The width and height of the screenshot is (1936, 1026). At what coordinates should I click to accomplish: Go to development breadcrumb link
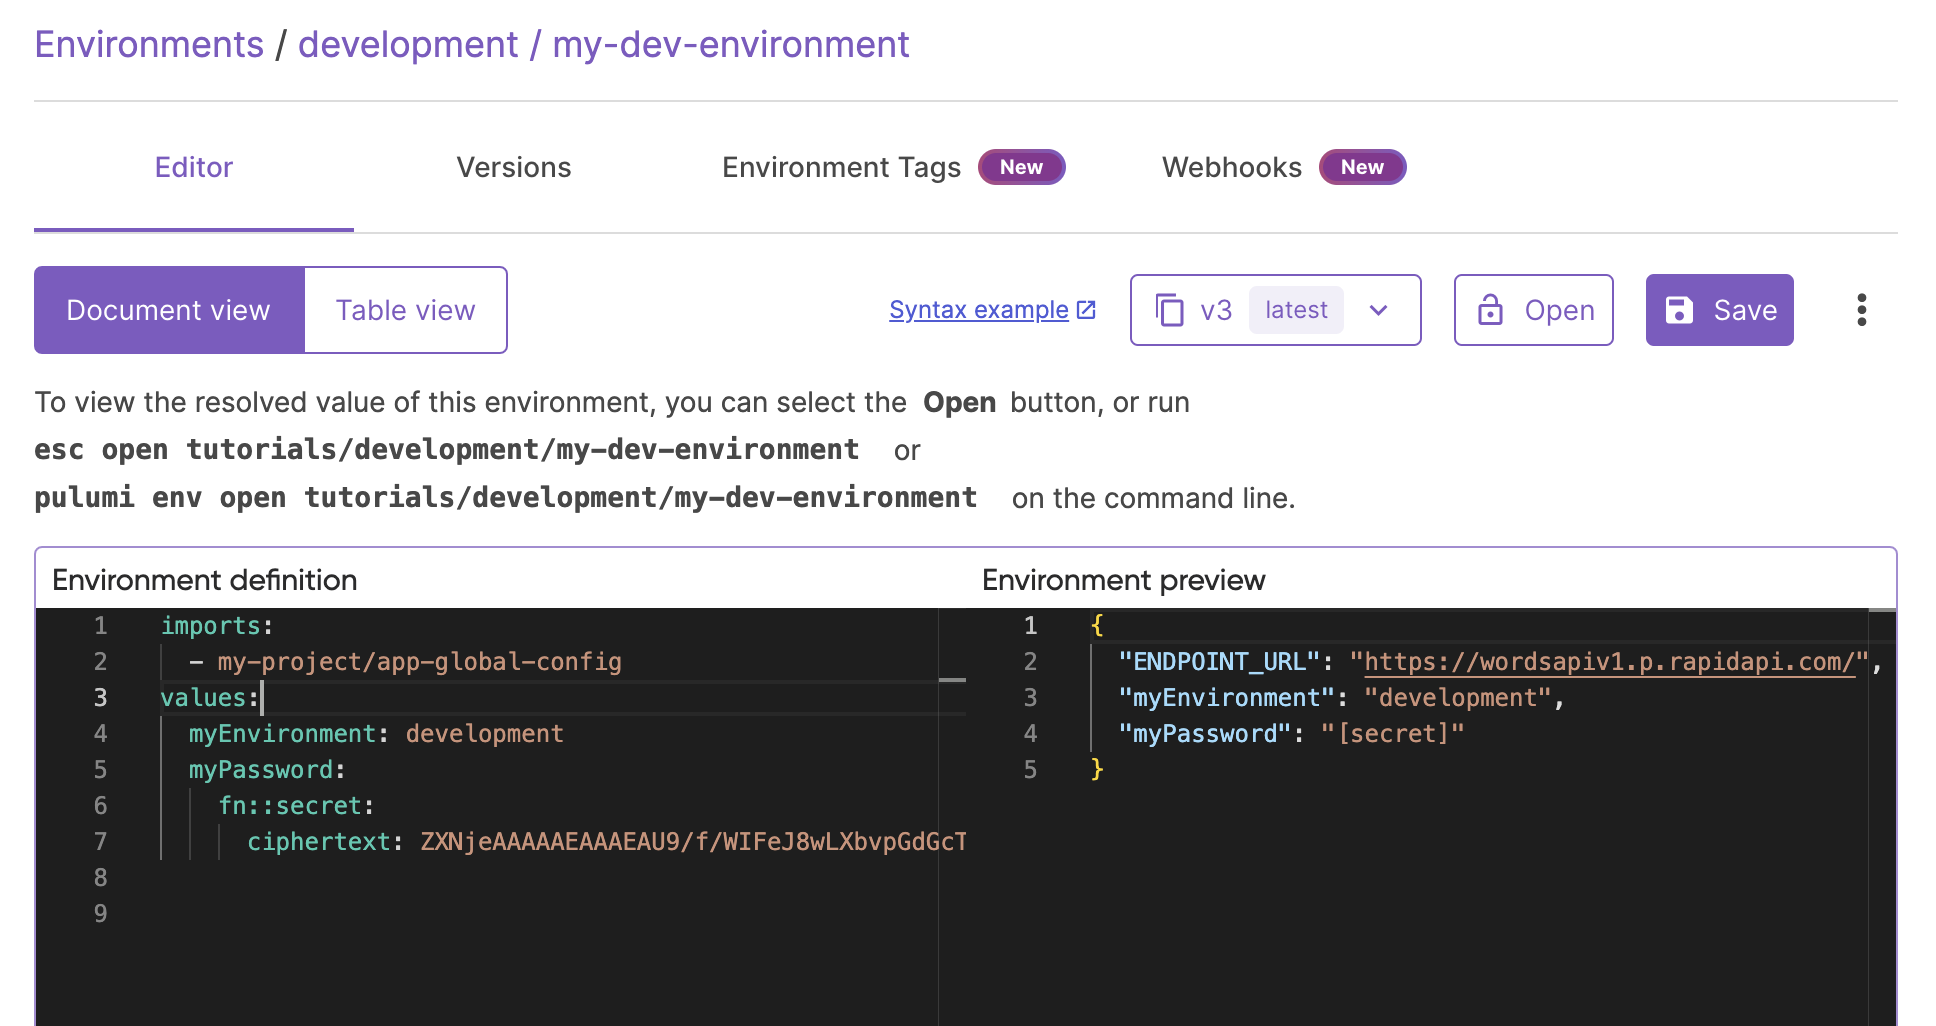(408, 45)
